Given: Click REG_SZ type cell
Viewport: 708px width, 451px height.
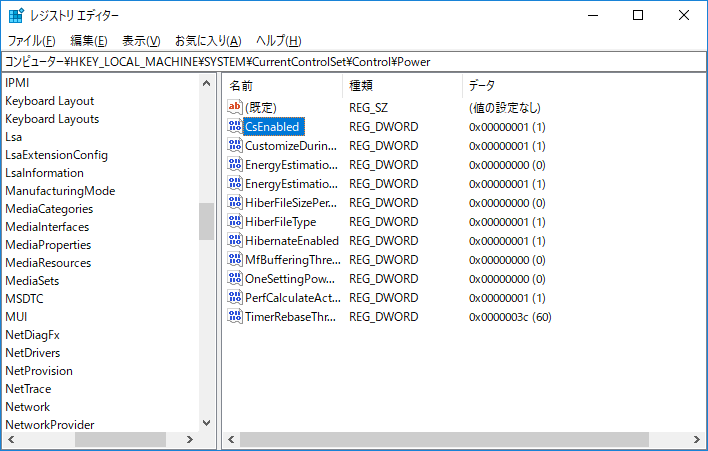Looking at the screenshot, I should pyautogui.click(x=368, y=107).
